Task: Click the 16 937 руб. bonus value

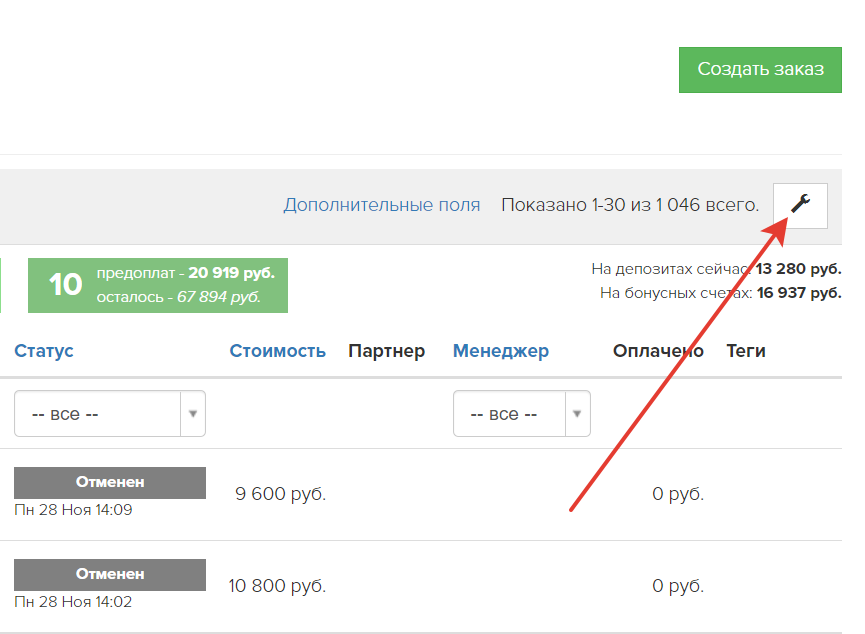Action: [x=799, y=292]
